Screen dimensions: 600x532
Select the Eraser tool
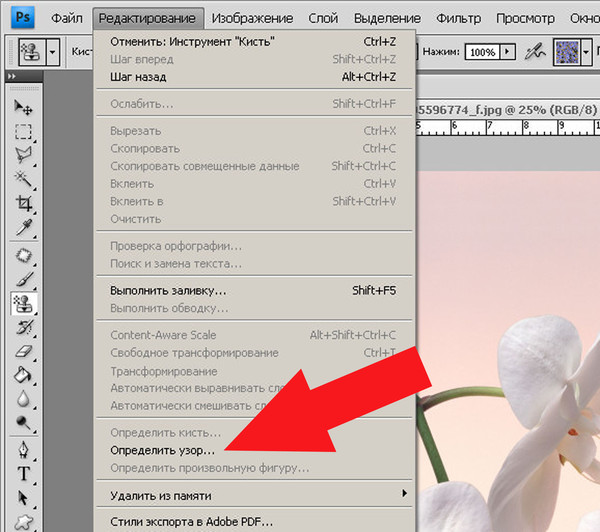tap(23, 351)
